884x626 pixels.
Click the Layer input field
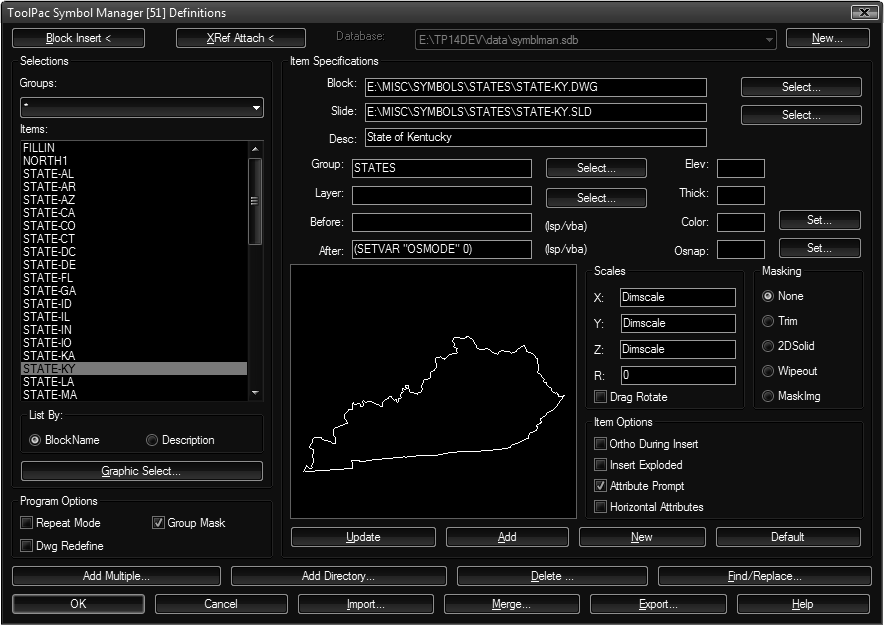tap(441, 195)
